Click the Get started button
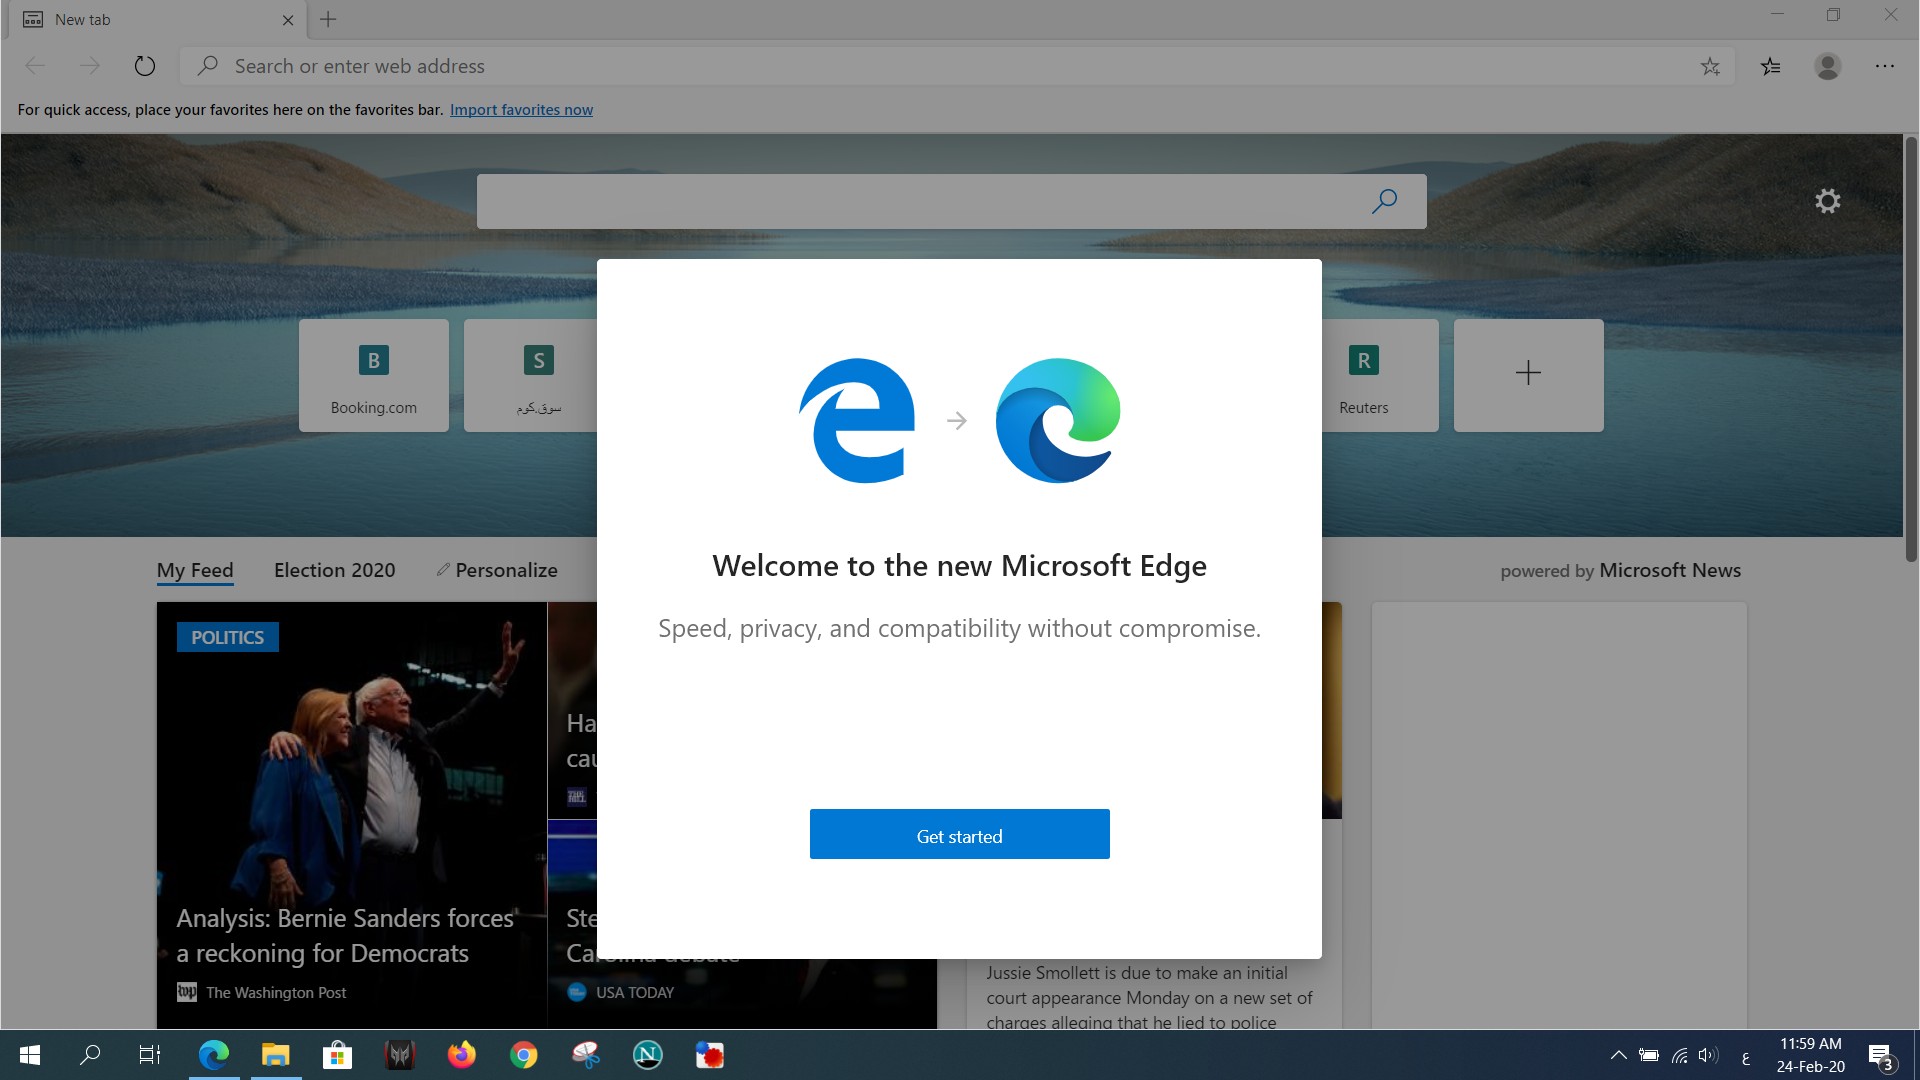Viewport: 1920px width, 1080px height. 959,834
